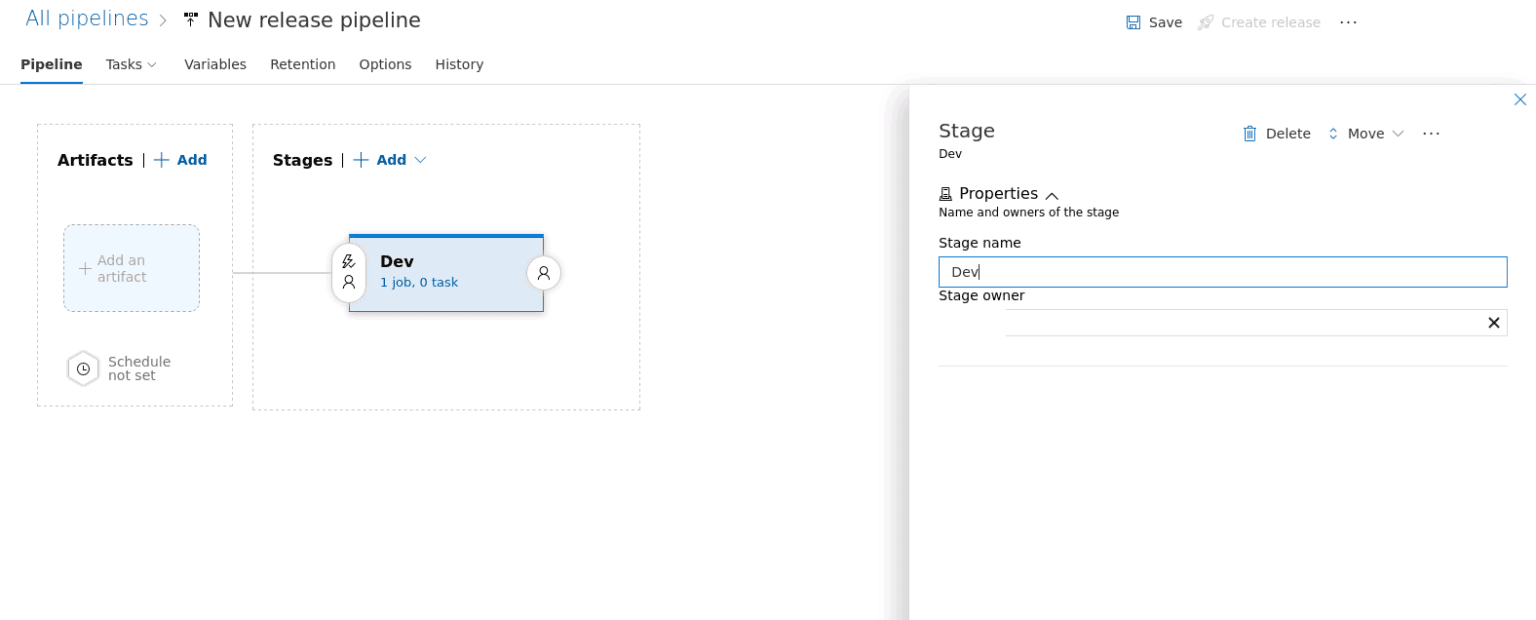Follow the All pipelines breadcrumb link
Screen dimensions: 1536x620
point(87,19)
